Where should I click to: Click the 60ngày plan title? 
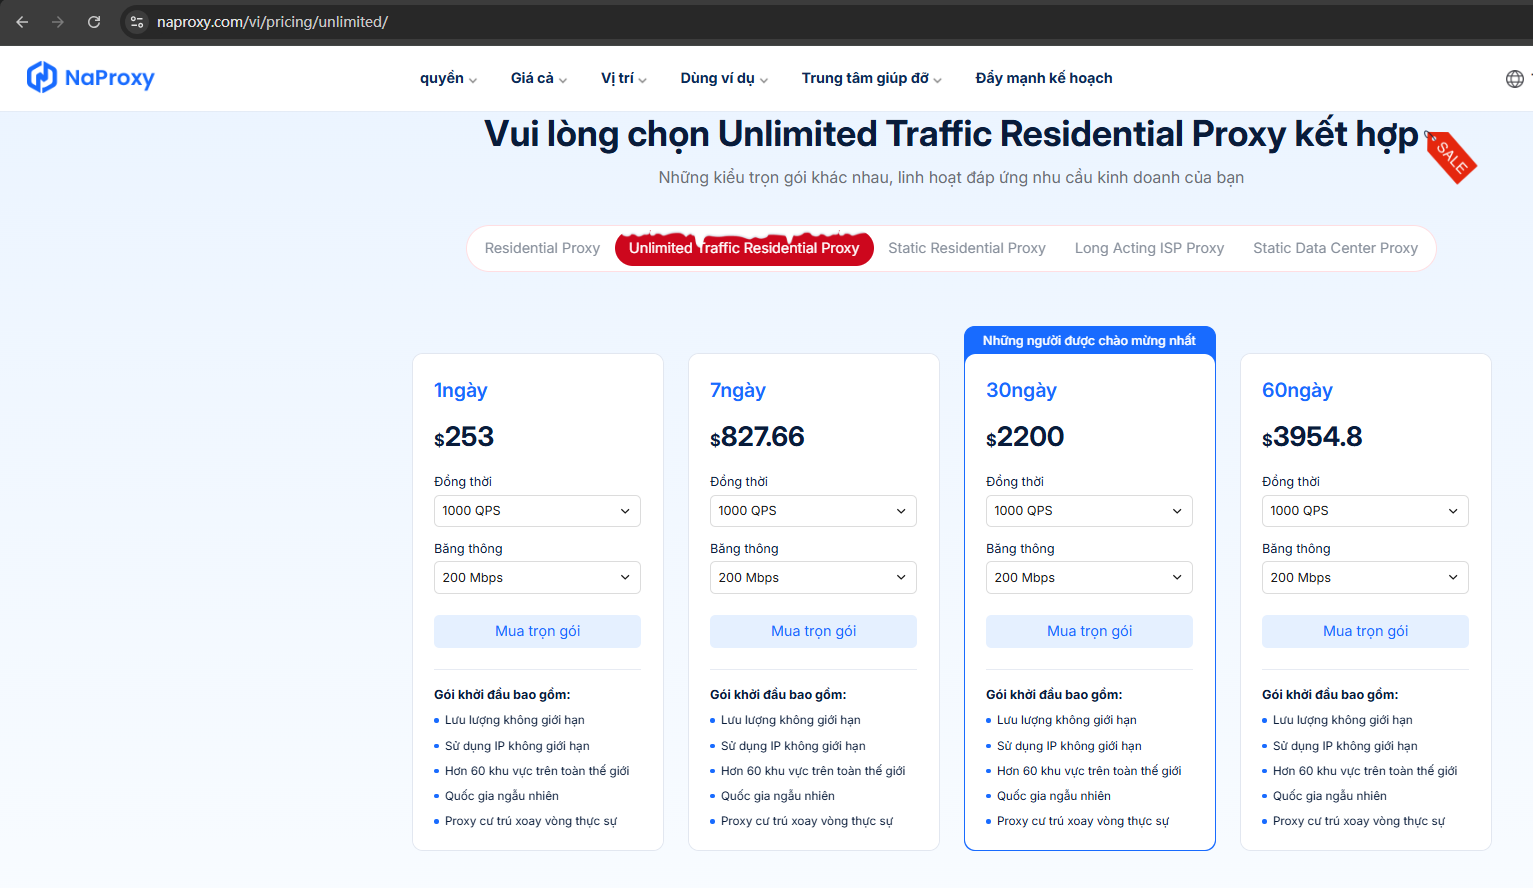1297,390
